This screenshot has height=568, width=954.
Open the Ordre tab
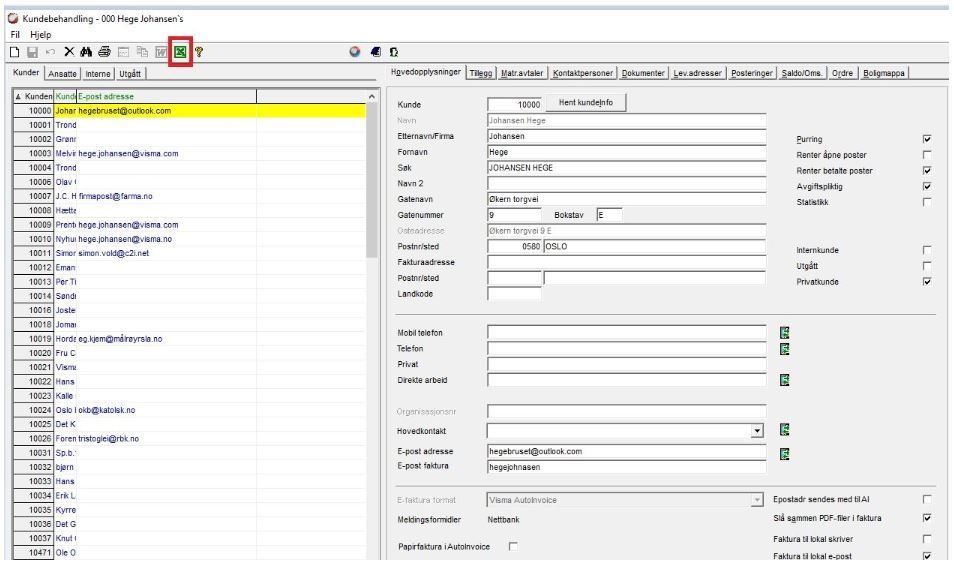[843, 73]
